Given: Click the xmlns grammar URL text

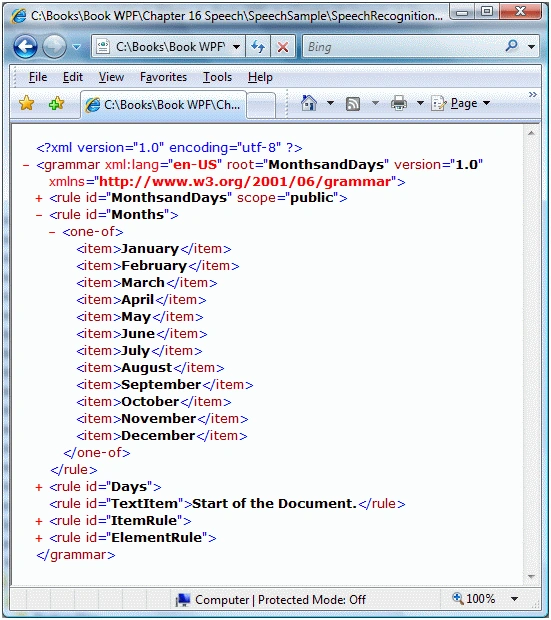Looking at the screenshot, I should (x=245, y=182).
